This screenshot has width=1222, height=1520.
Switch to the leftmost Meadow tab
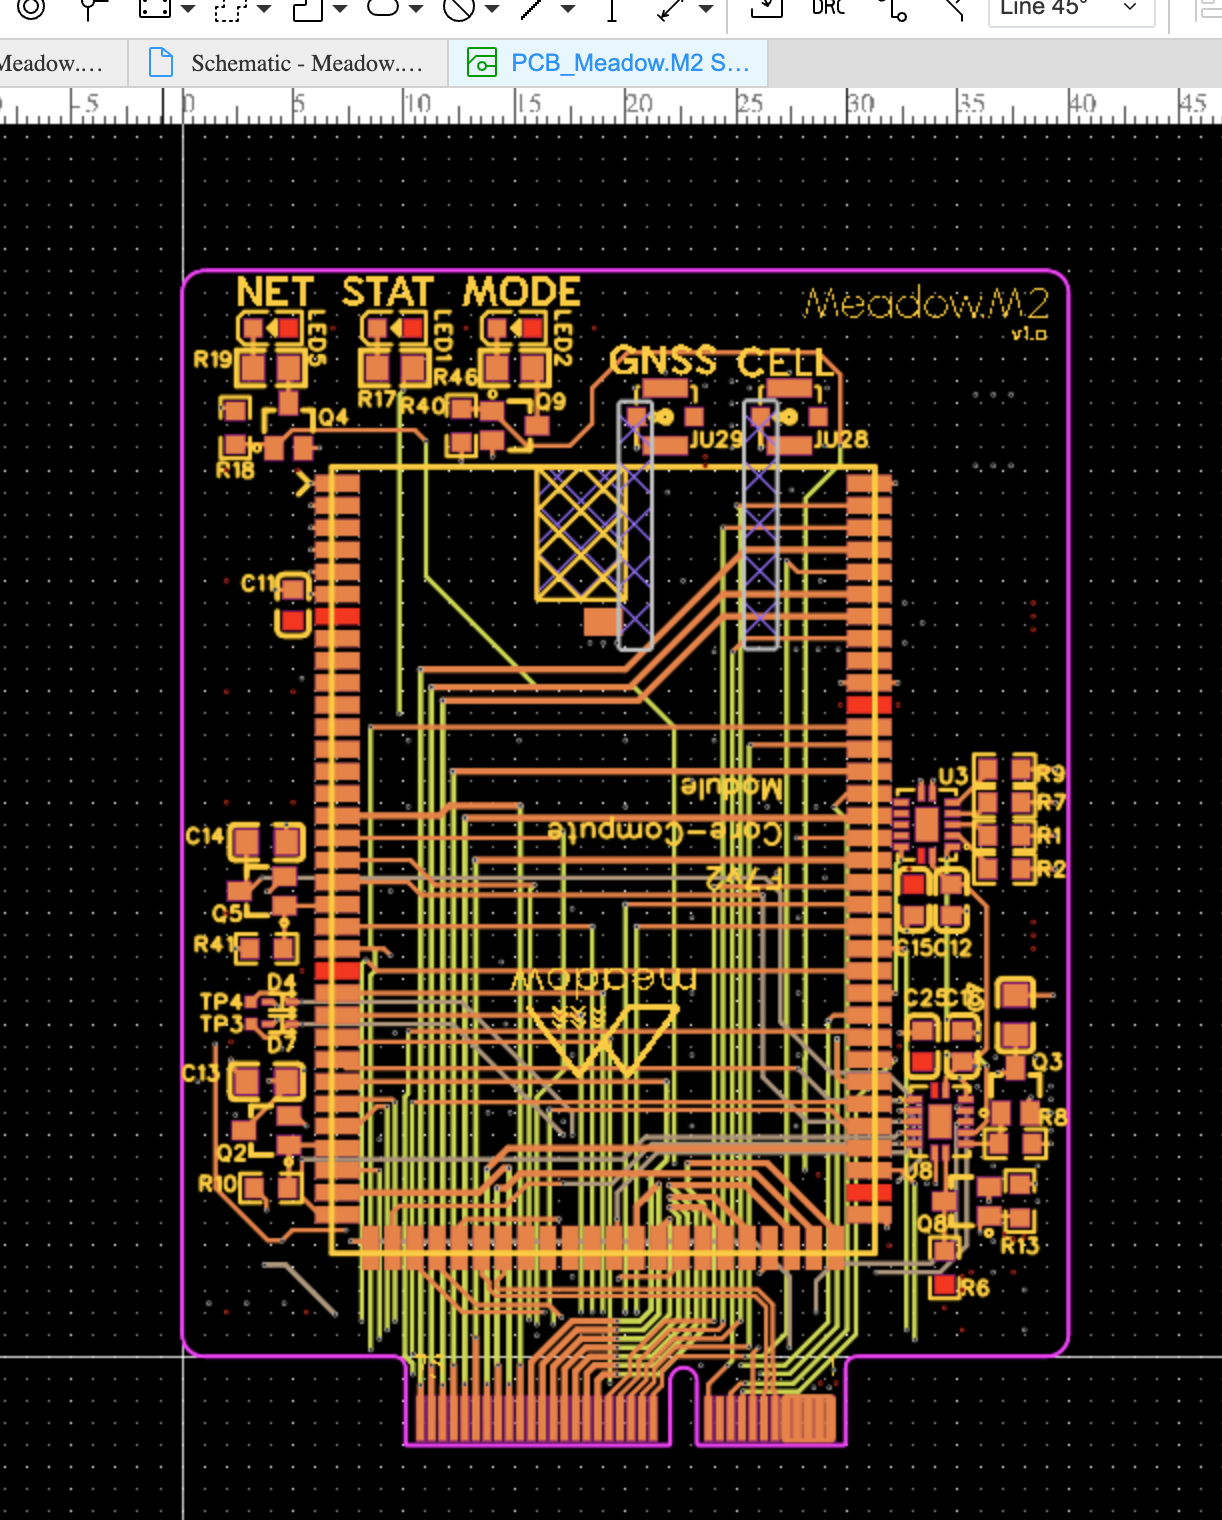(62, 63)
